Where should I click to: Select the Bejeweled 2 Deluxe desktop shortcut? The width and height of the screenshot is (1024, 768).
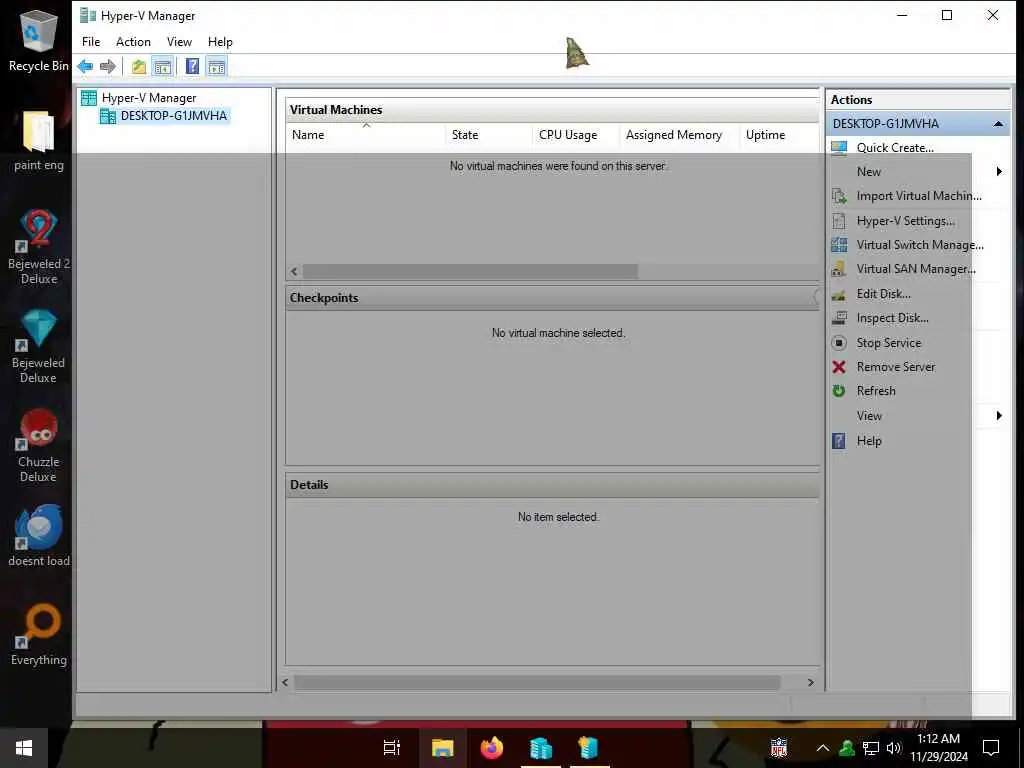pos(39,247)
